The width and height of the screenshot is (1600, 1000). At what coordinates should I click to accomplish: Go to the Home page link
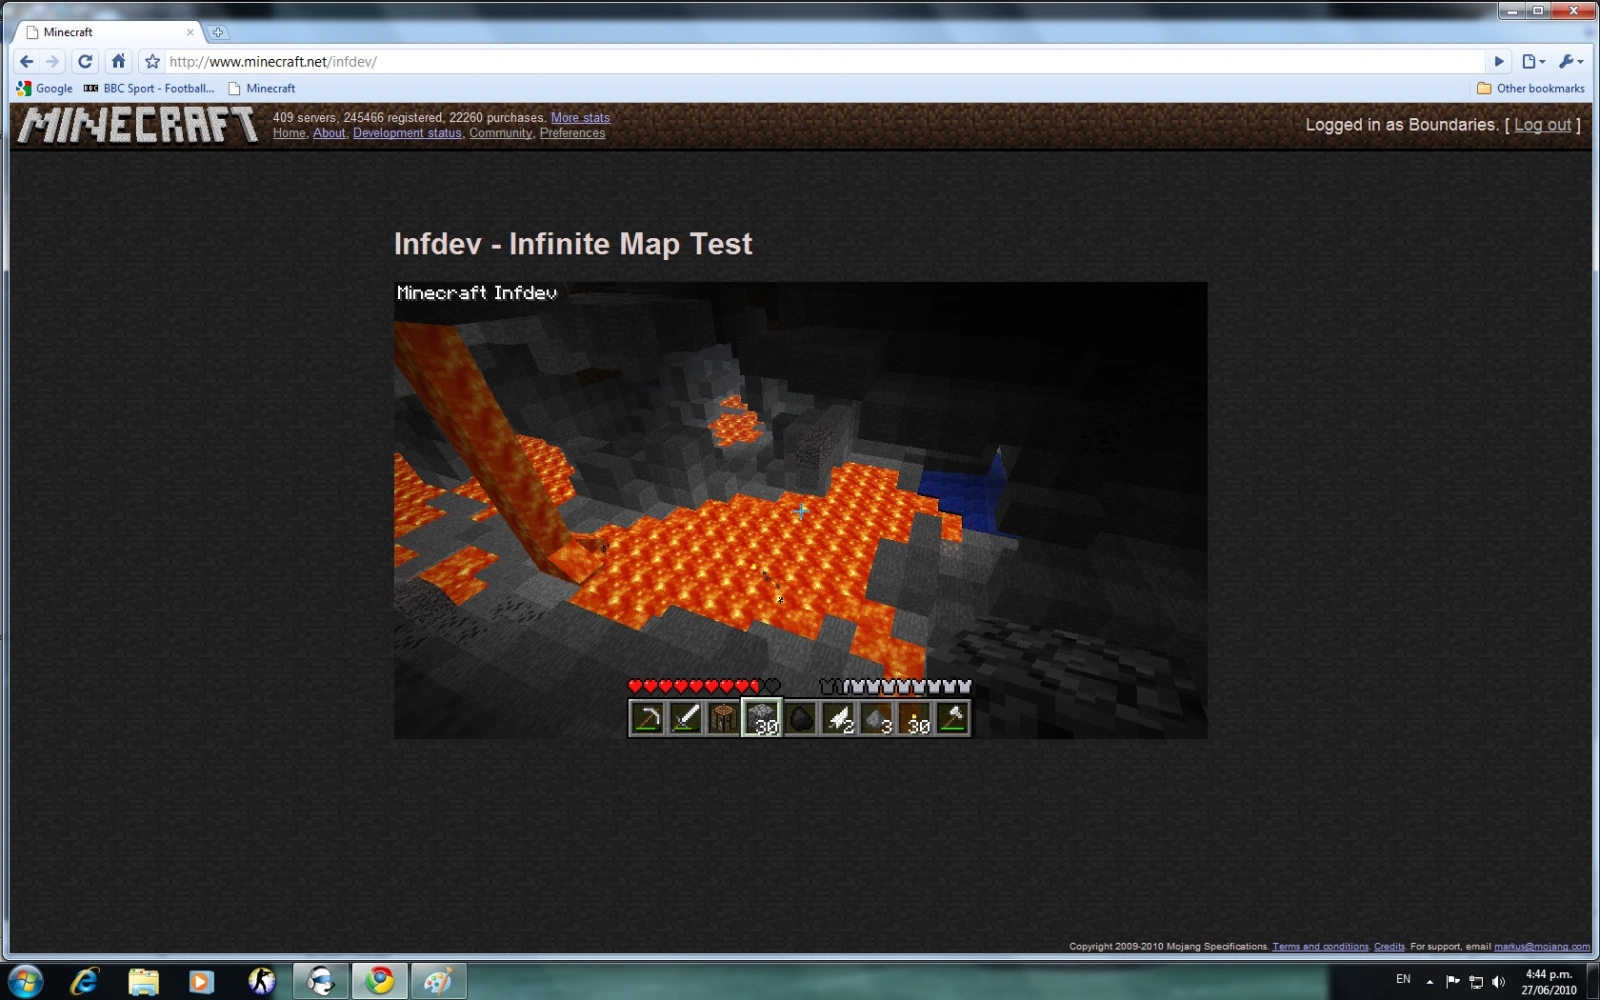click(289, 133)
